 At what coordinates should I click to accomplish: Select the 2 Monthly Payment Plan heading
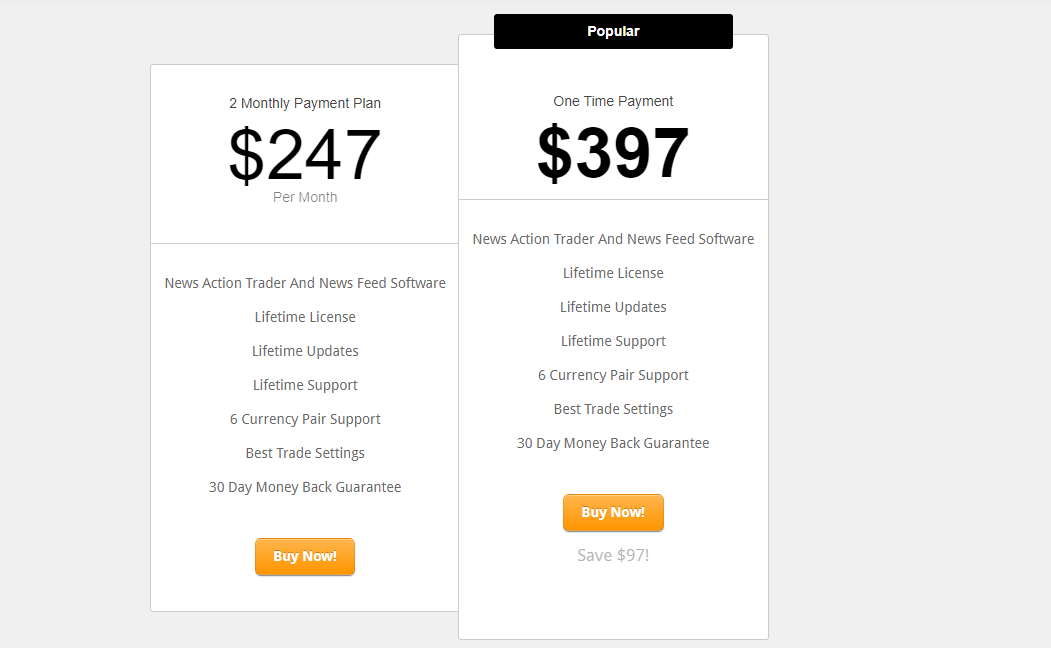click(305, 103)
